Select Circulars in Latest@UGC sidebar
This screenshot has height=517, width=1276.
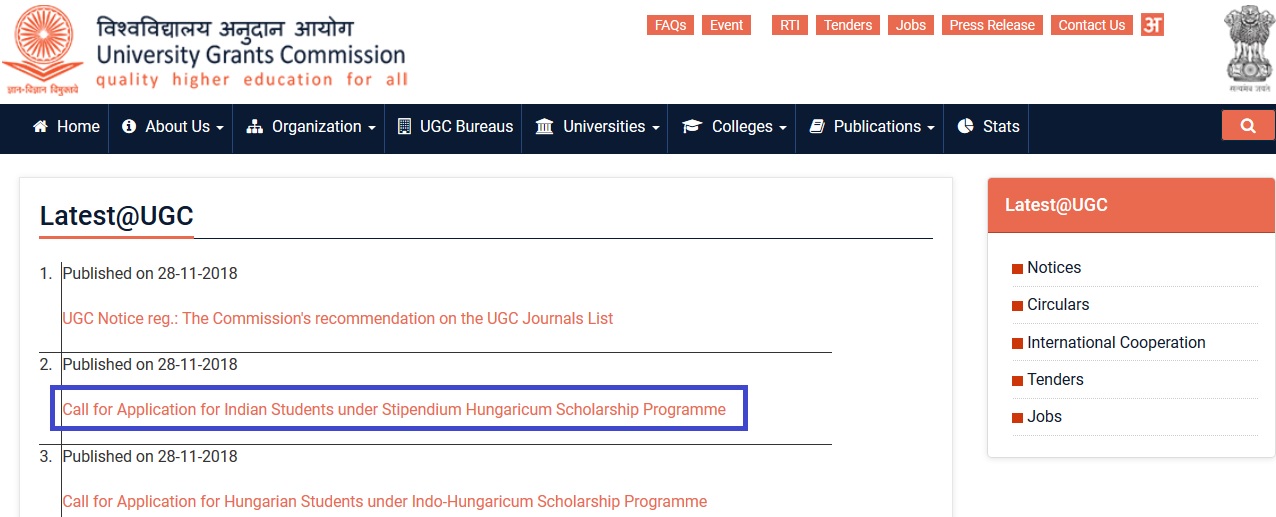coord(1058,305)
